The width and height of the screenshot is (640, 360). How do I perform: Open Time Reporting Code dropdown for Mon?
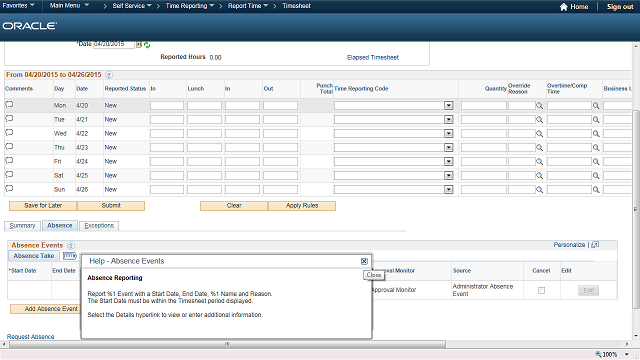(449, 106)
